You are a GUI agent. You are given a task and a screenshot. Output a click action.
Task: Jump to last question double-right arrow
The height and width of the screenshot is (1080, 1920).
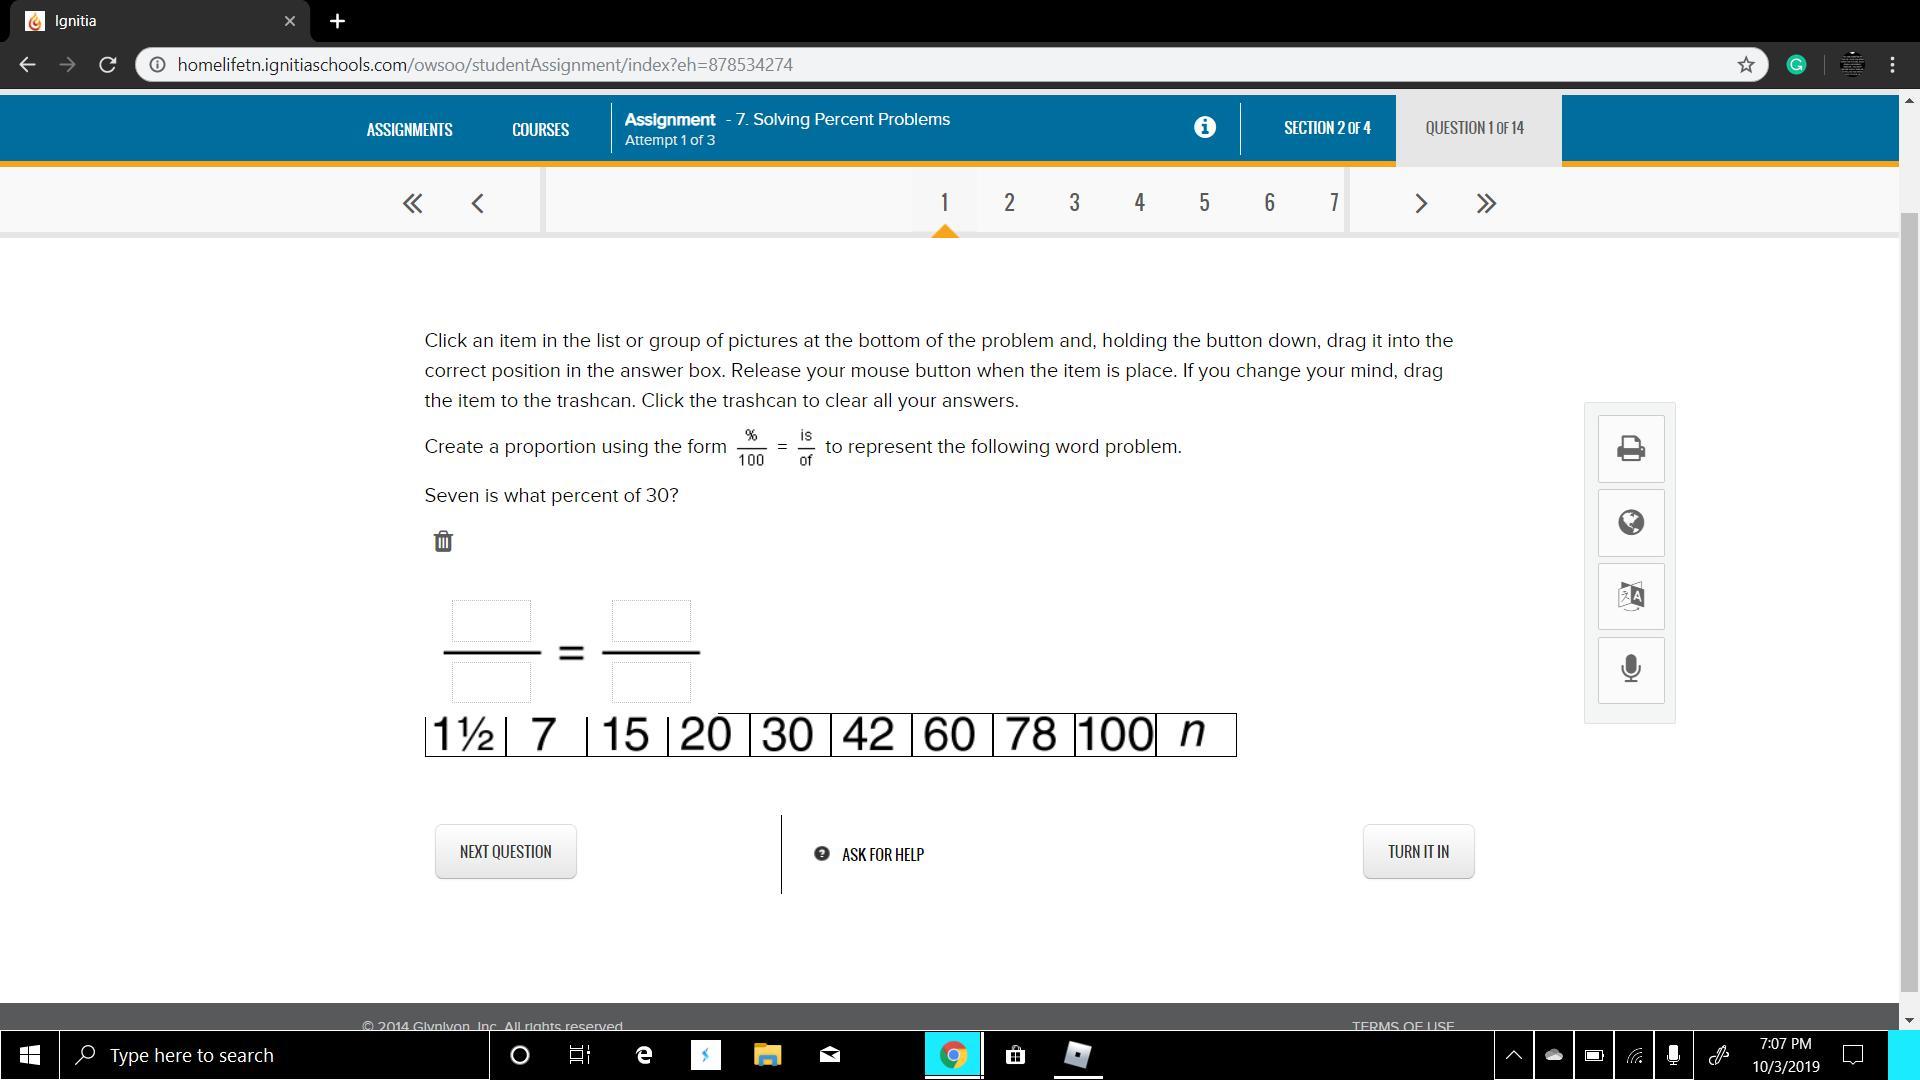point(1486,203)
